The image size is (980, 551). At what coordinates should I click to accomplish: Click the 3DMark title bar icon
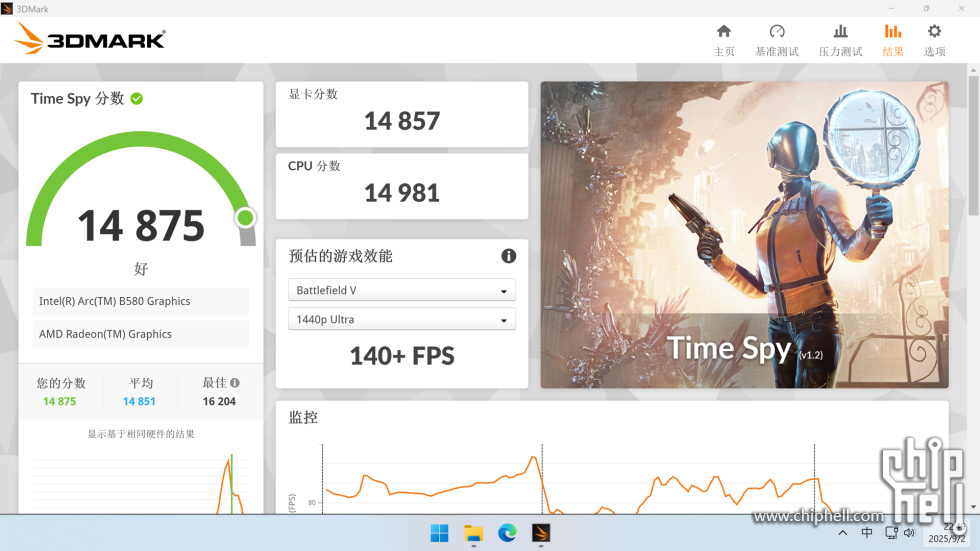coord(7,9)
